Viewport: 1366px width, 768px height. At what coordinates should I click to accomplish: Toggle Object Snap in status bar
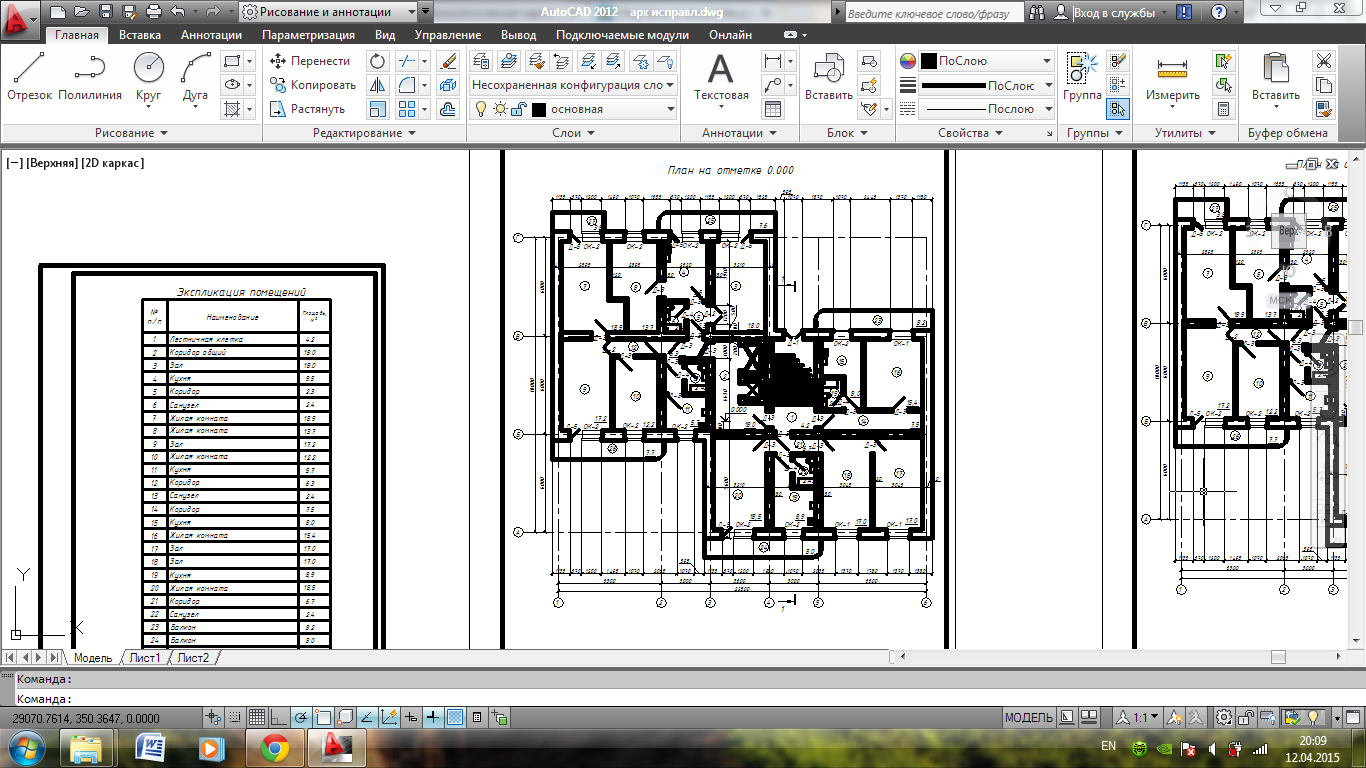coord(322,717)
